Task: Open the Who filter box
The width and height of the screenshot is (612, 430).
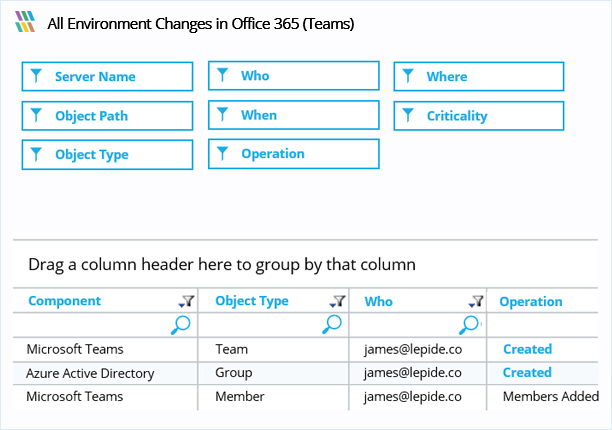Action: pyautogui.click(x=294, y=76)
